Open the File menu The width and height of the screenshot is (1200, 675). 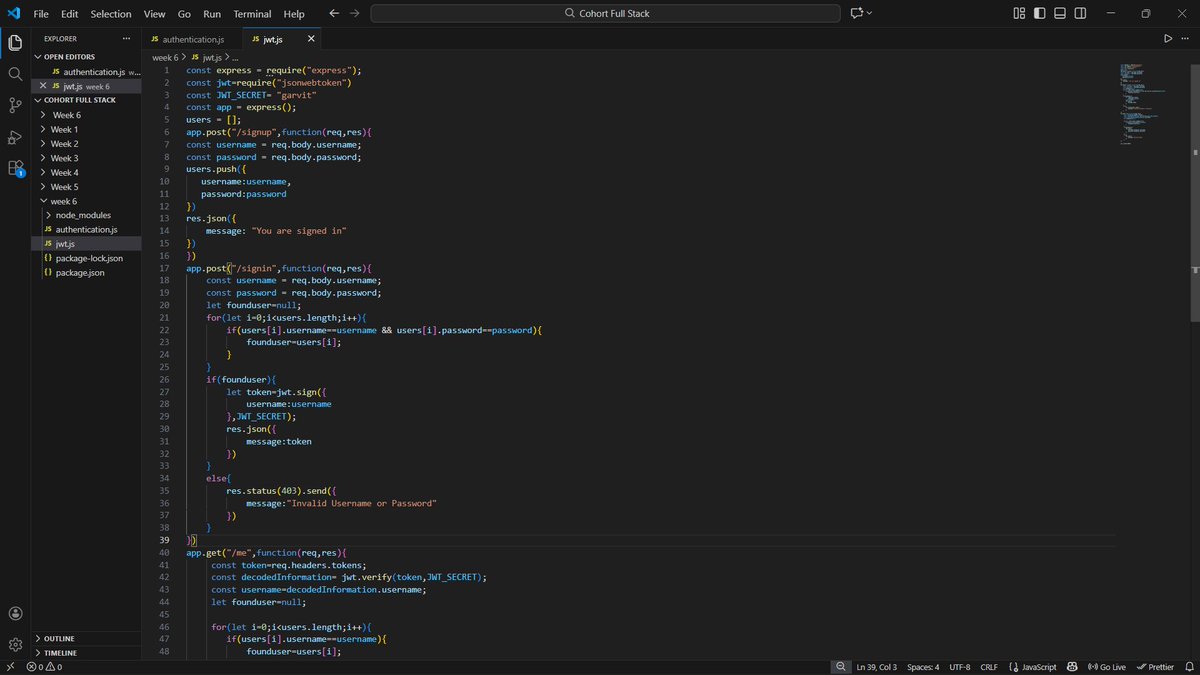pyautogui.click(x=41, y=14)
